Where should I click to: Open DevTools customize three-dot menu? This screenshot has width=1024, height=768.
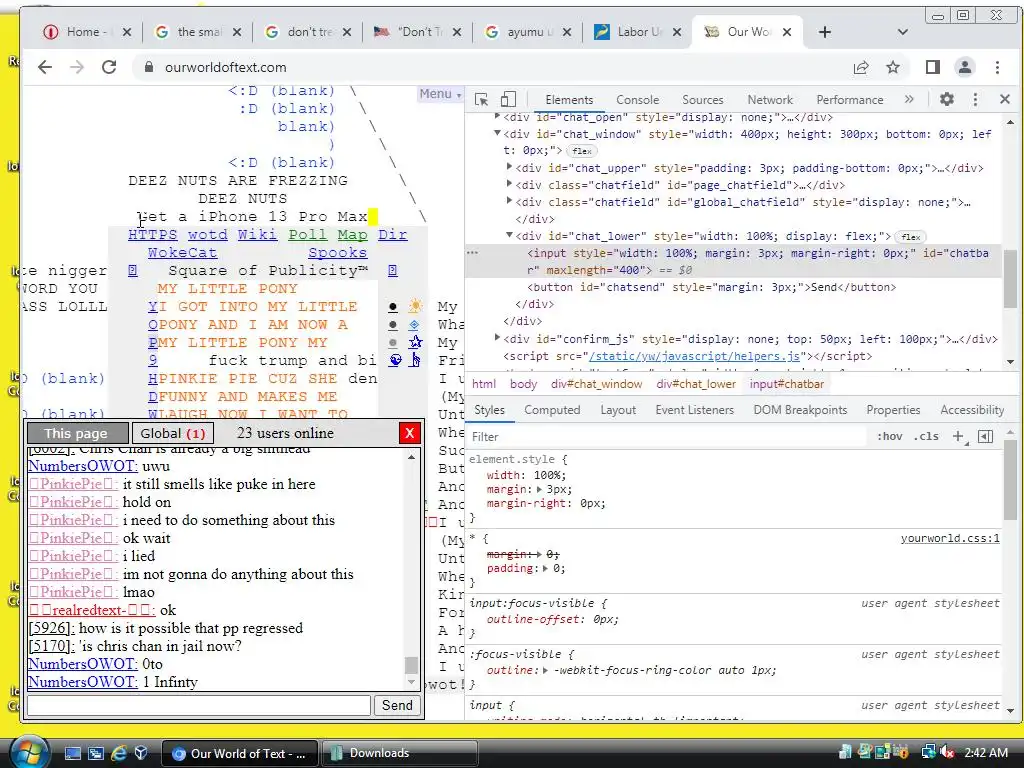[975, 99]
